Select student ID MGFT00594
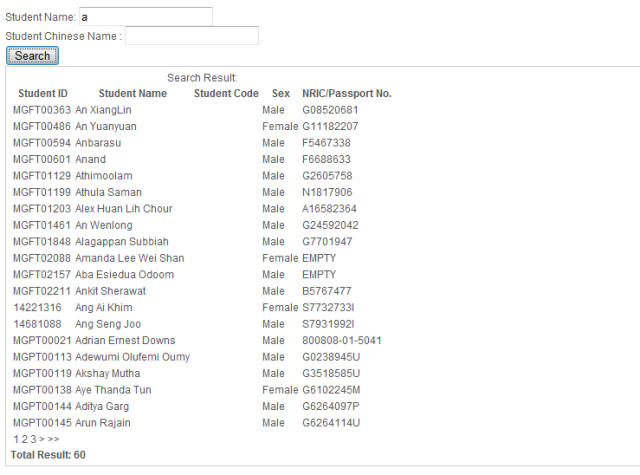This screenshot has height=475, width=640. (x=42, y=143)
